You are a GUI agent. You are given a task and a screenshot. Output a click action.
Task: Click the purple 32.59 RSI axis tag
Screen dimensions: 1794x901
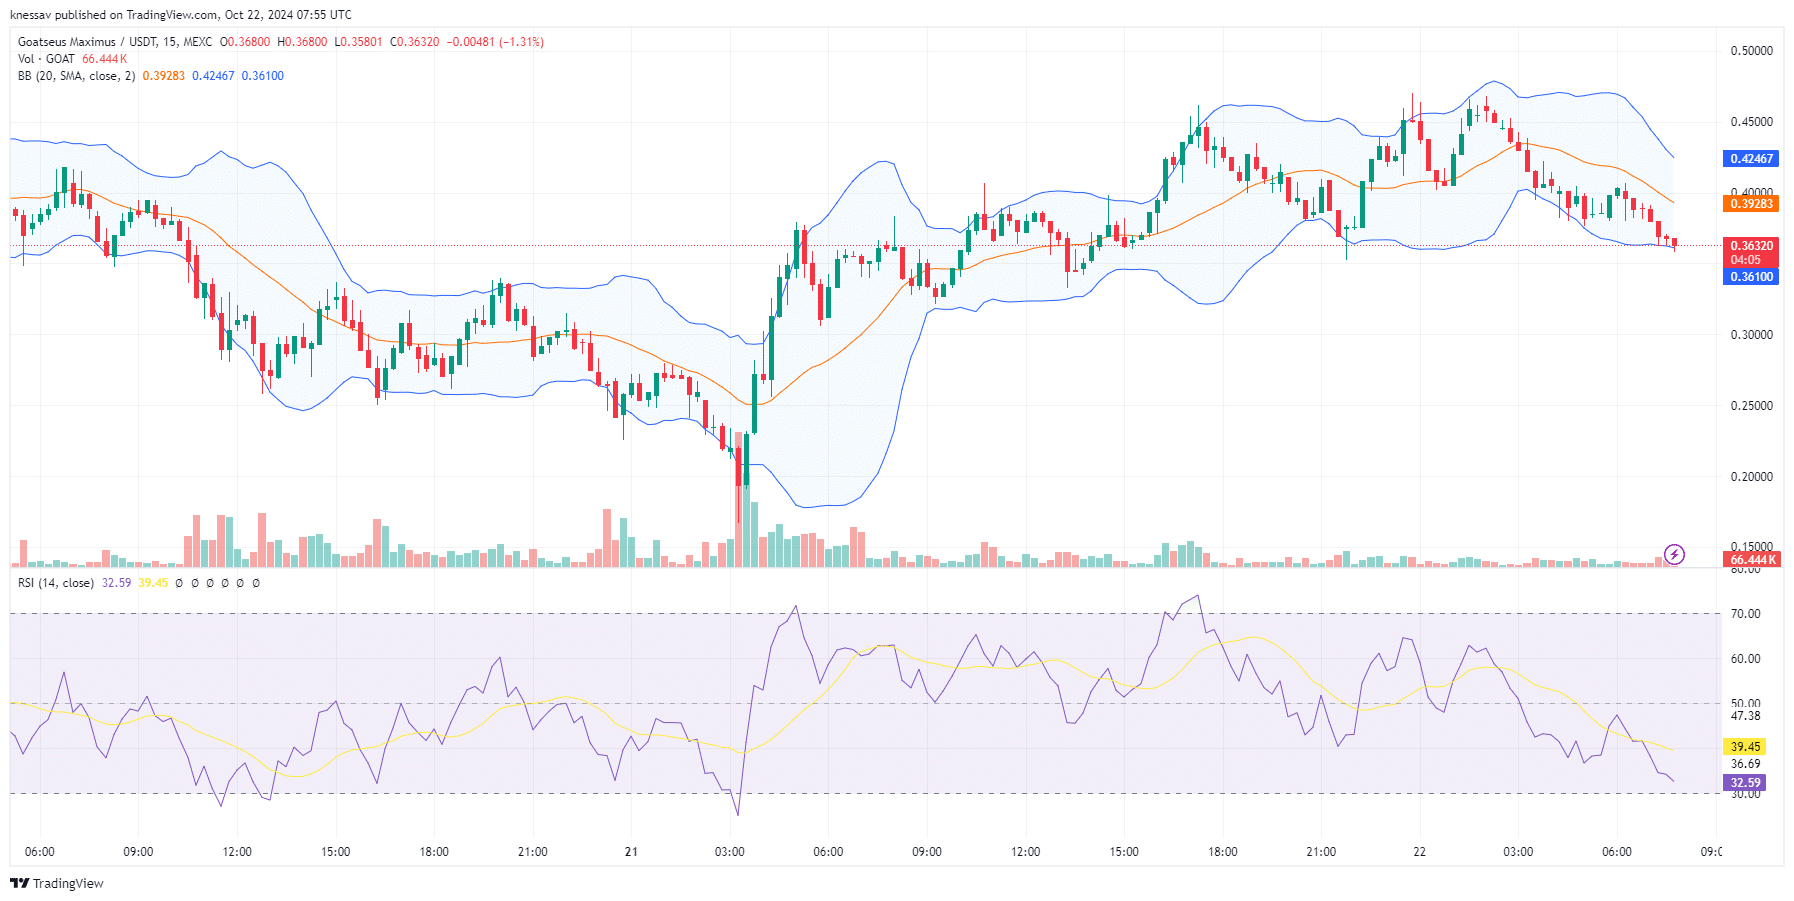point(1745,783)
